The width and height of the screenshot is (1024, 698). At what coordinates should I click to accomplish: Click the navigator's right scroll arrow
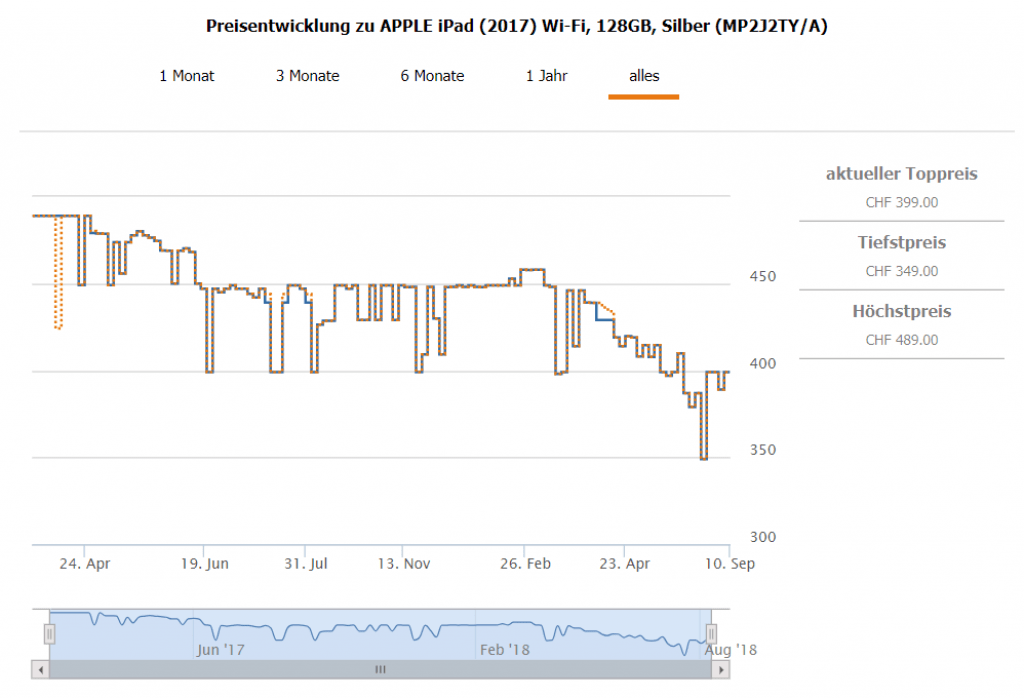point(721,669)
